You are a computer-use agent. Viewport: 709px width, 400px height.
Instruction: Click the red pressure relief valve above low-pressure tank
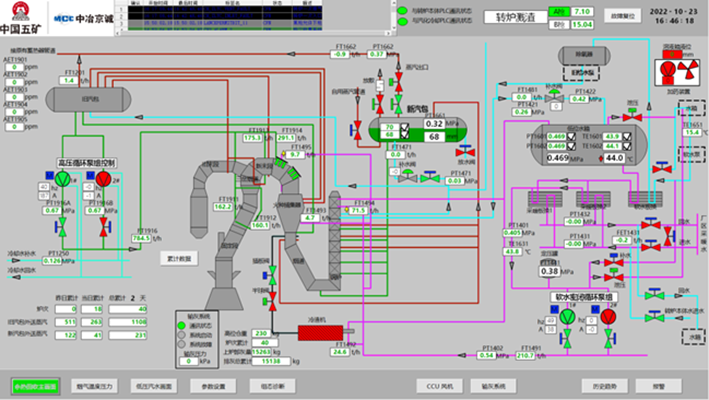[632, 115]
